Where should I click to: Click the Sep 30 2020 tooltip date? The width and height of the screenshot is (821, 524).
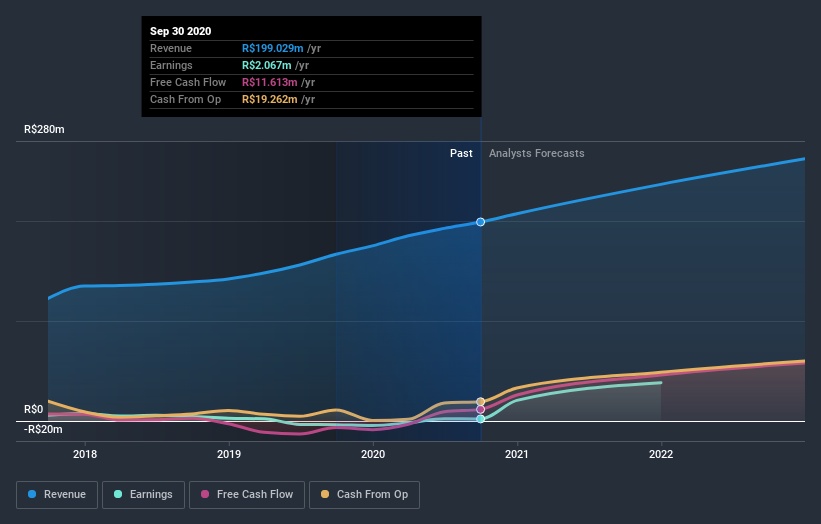(x=181, y=31)
